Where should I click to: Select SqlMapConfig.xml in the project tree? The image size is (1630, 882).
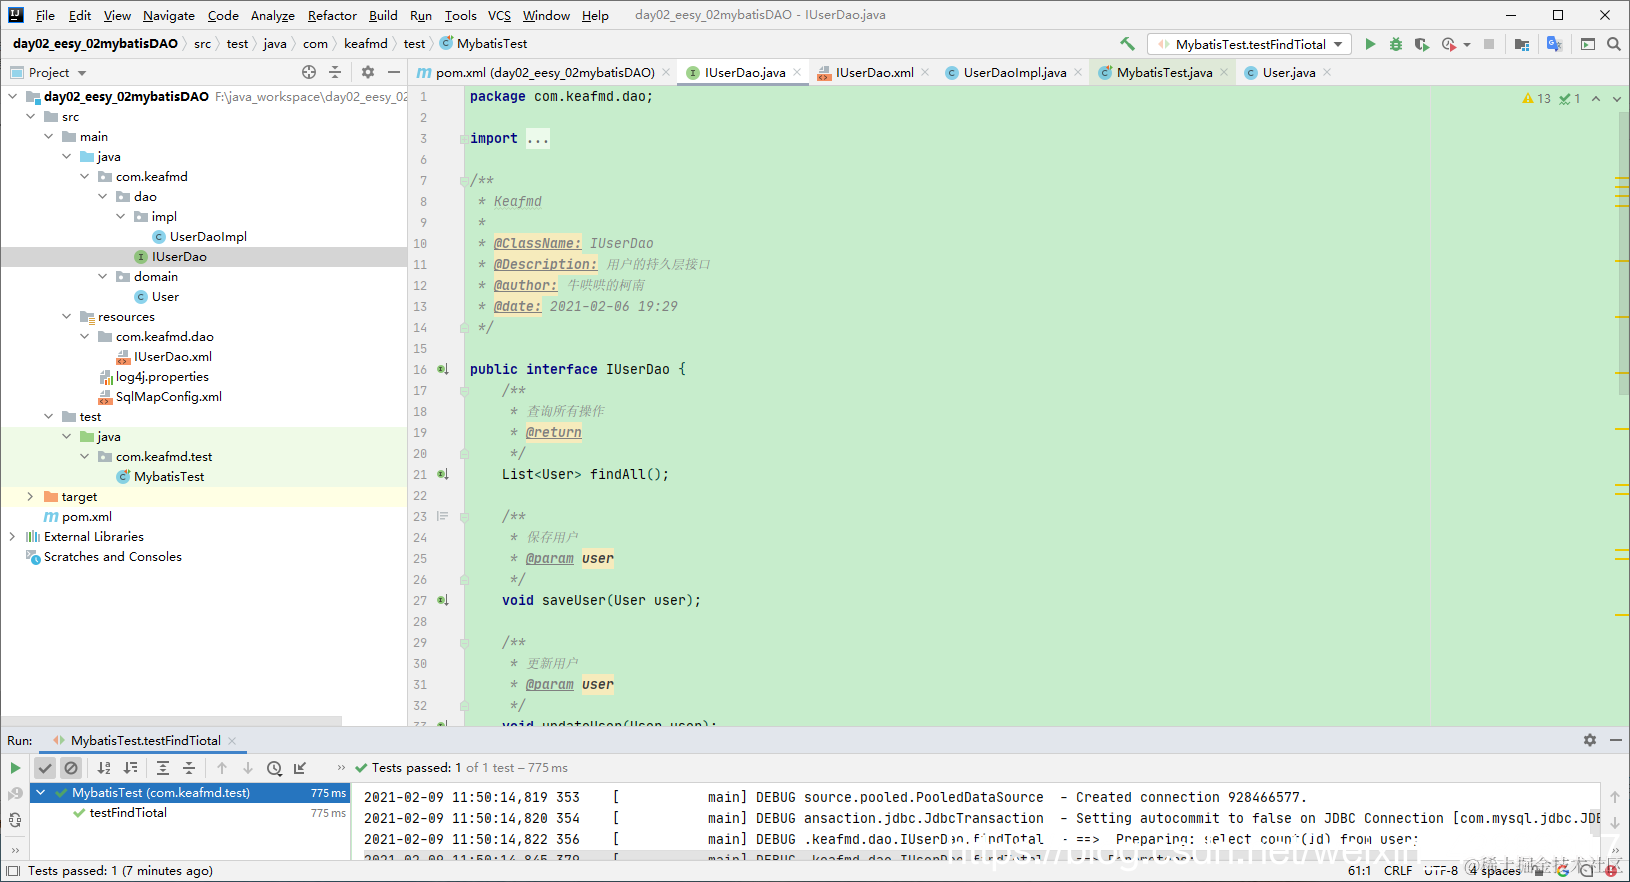169,397
